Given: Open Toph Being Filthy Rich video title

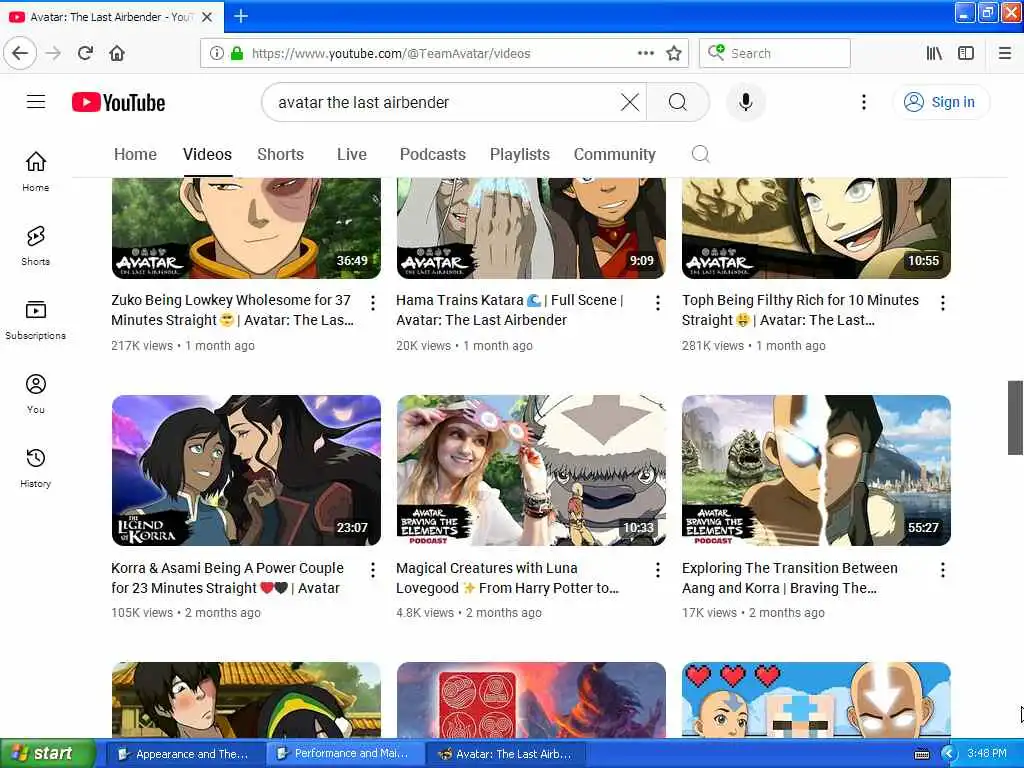Looking at the screenshot, I should click(800, 310).
